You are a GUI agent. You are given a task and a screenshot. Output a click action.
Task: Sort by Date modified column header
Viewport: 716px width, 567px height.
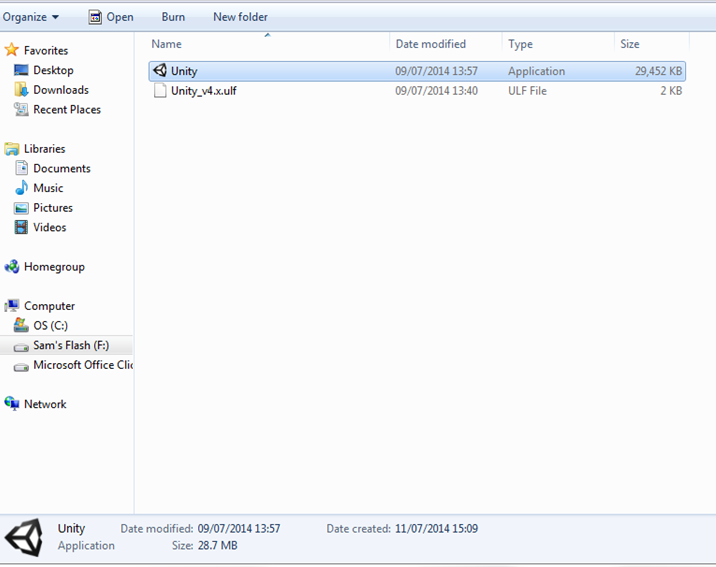click(431, 44)
